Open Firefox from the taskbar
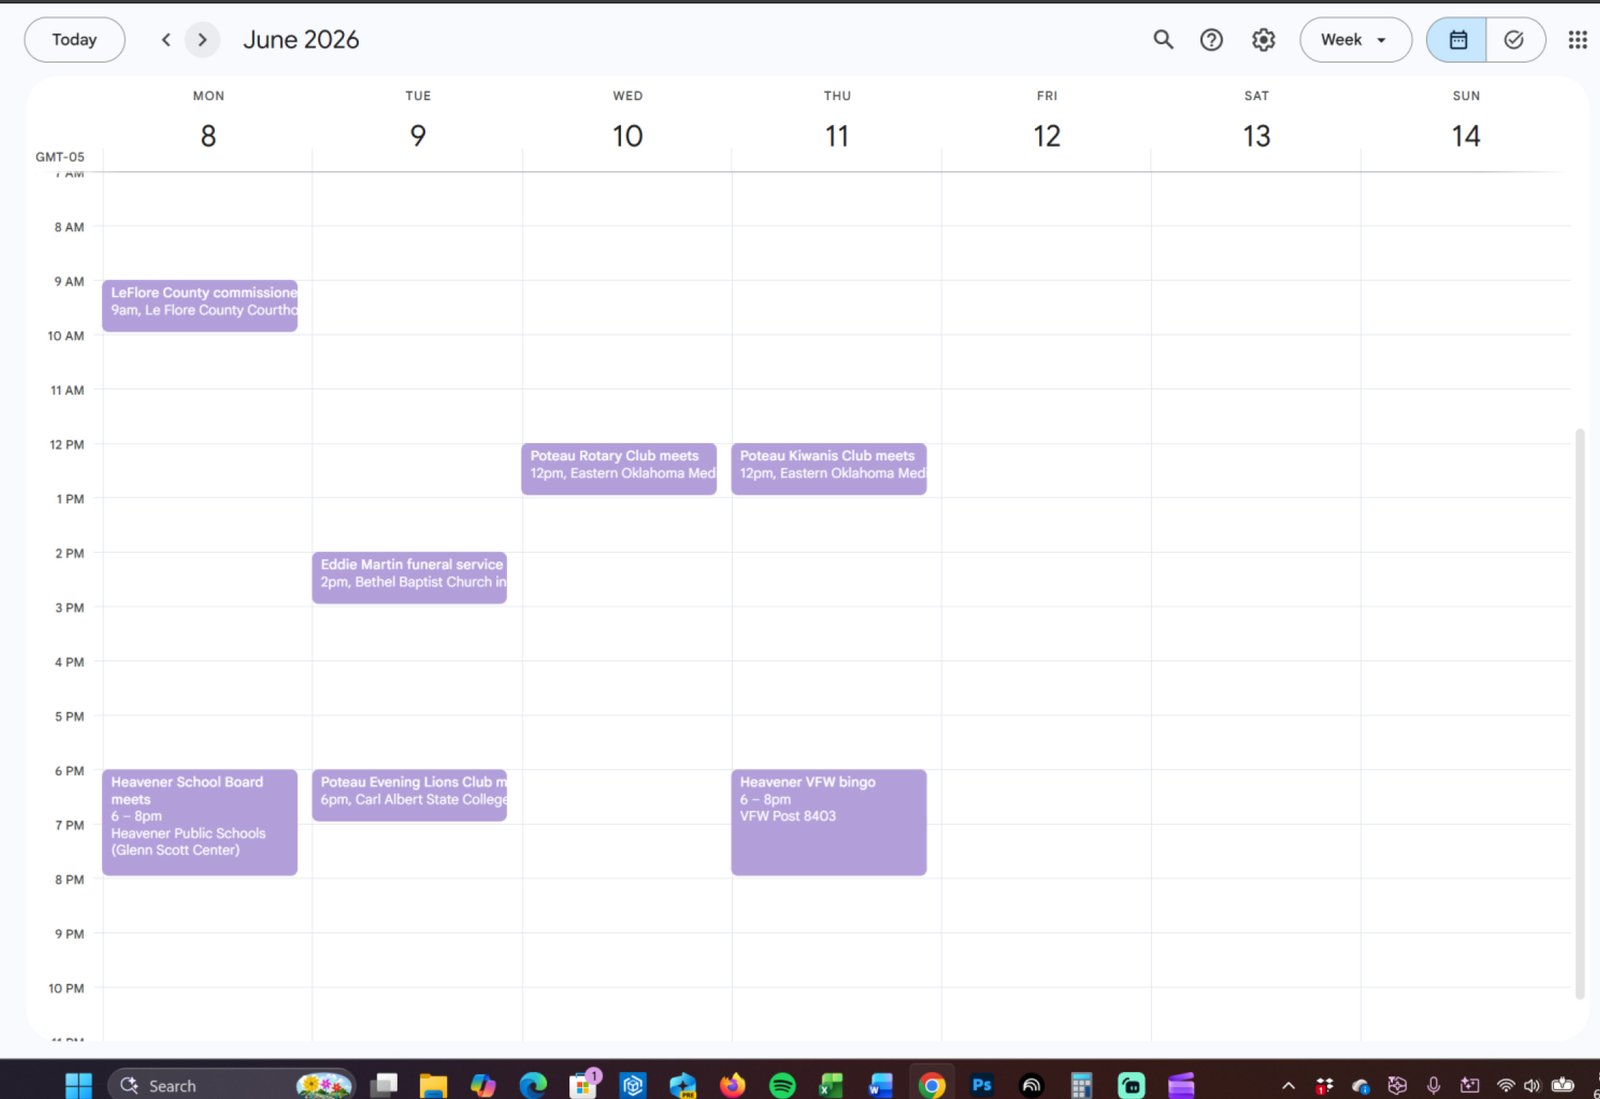The height and width of the screenshot is (1099, 1600). [732, 1085]
